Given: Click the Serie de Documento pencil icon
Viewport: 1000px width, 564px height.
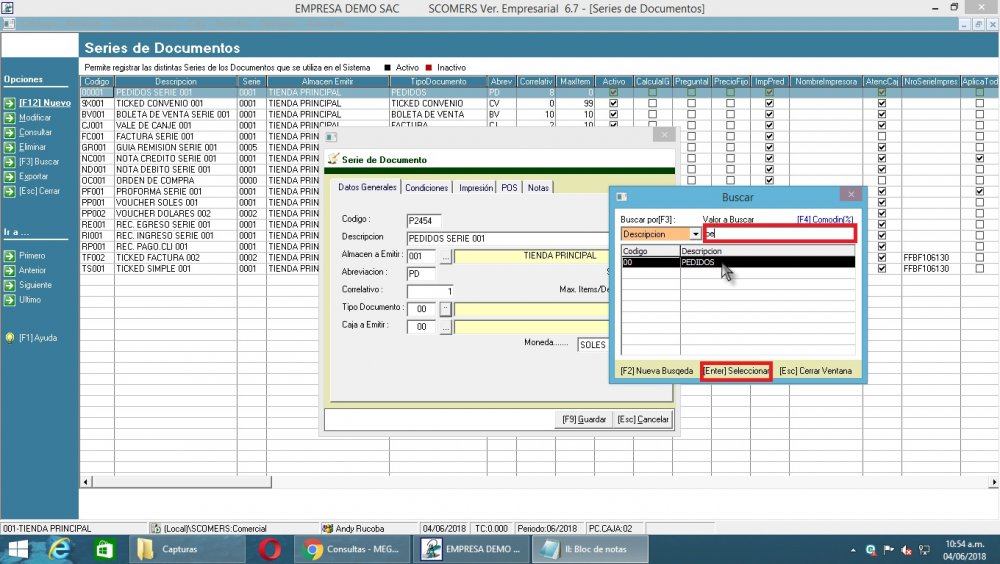Looking at the screenshot, I should [x=333, y=159].
